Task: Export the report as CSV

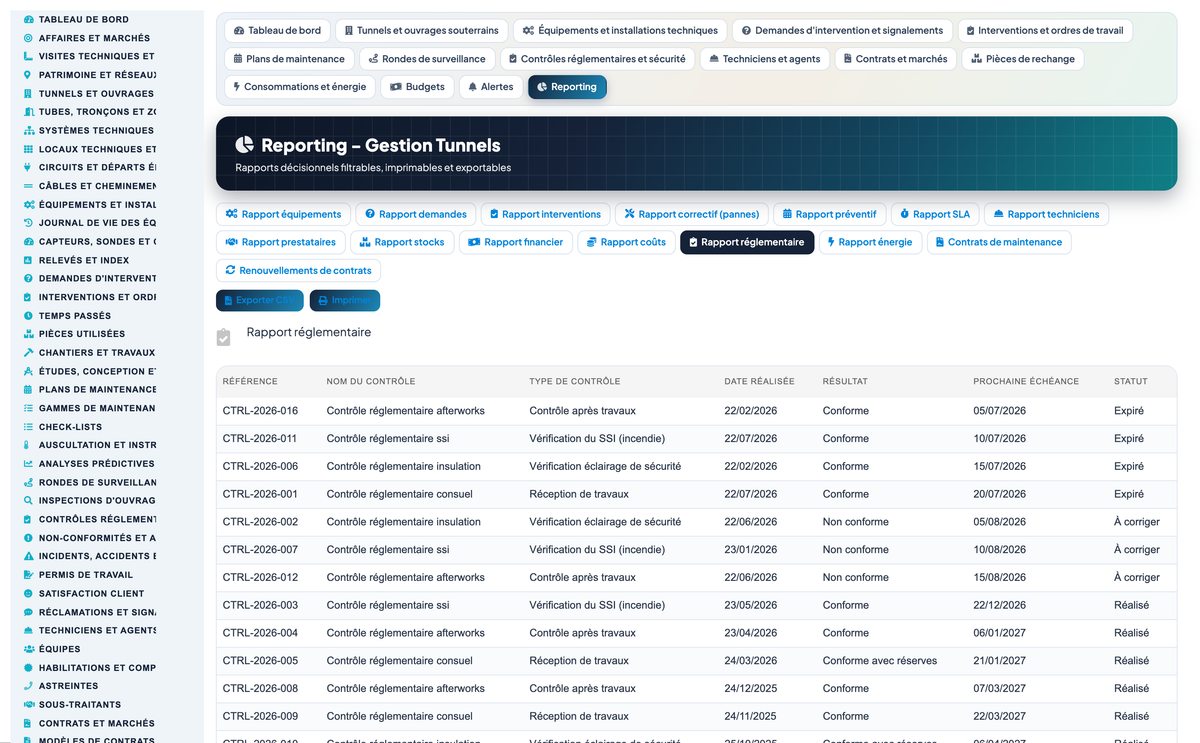Action: click(x=260, y=300)
